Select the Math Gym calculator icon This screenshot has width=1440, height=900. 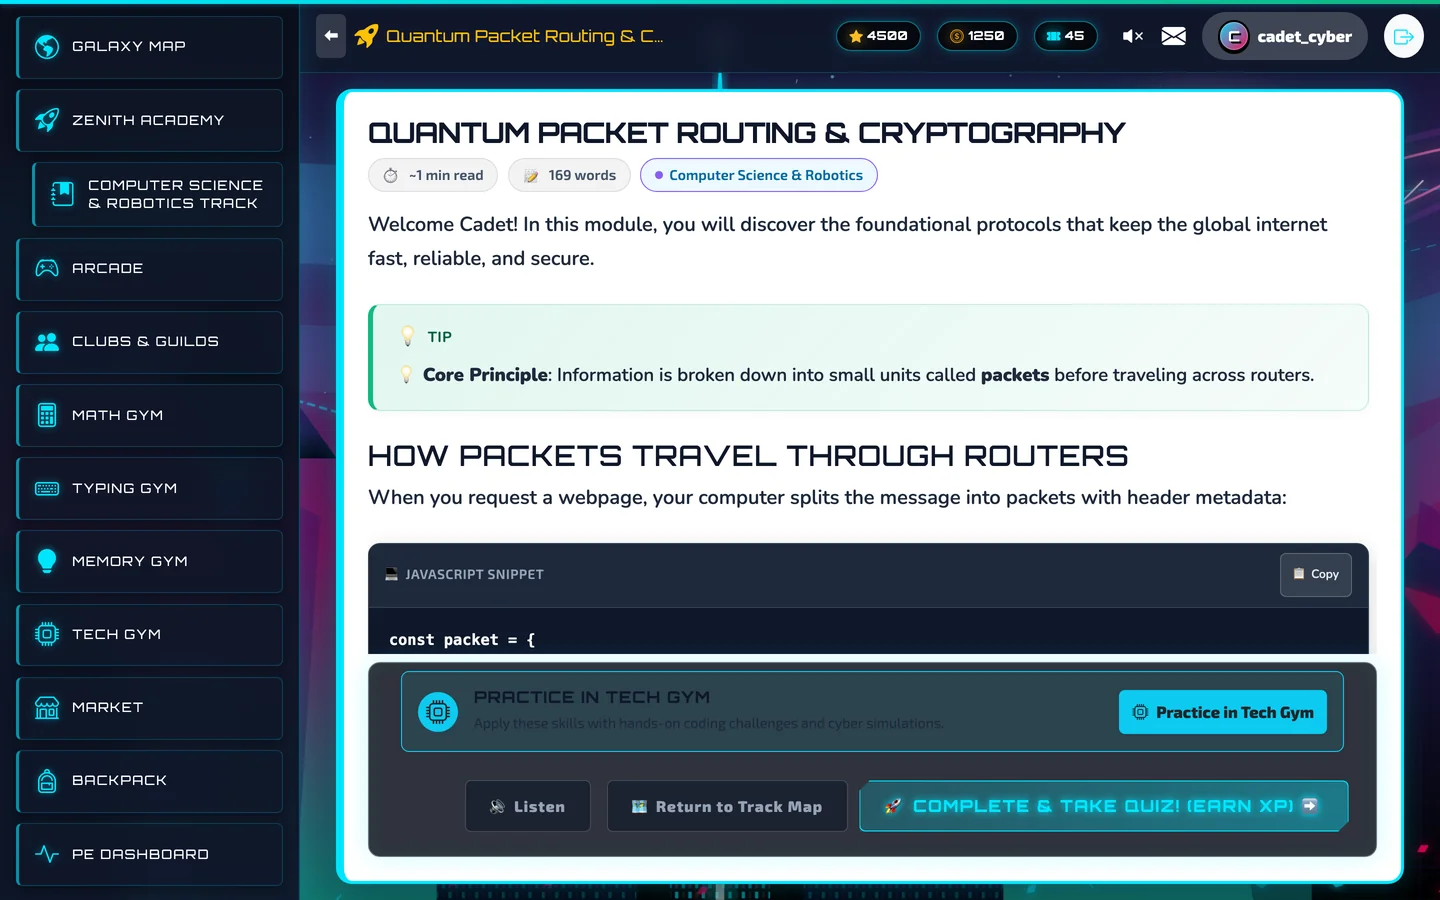(47, 415)
